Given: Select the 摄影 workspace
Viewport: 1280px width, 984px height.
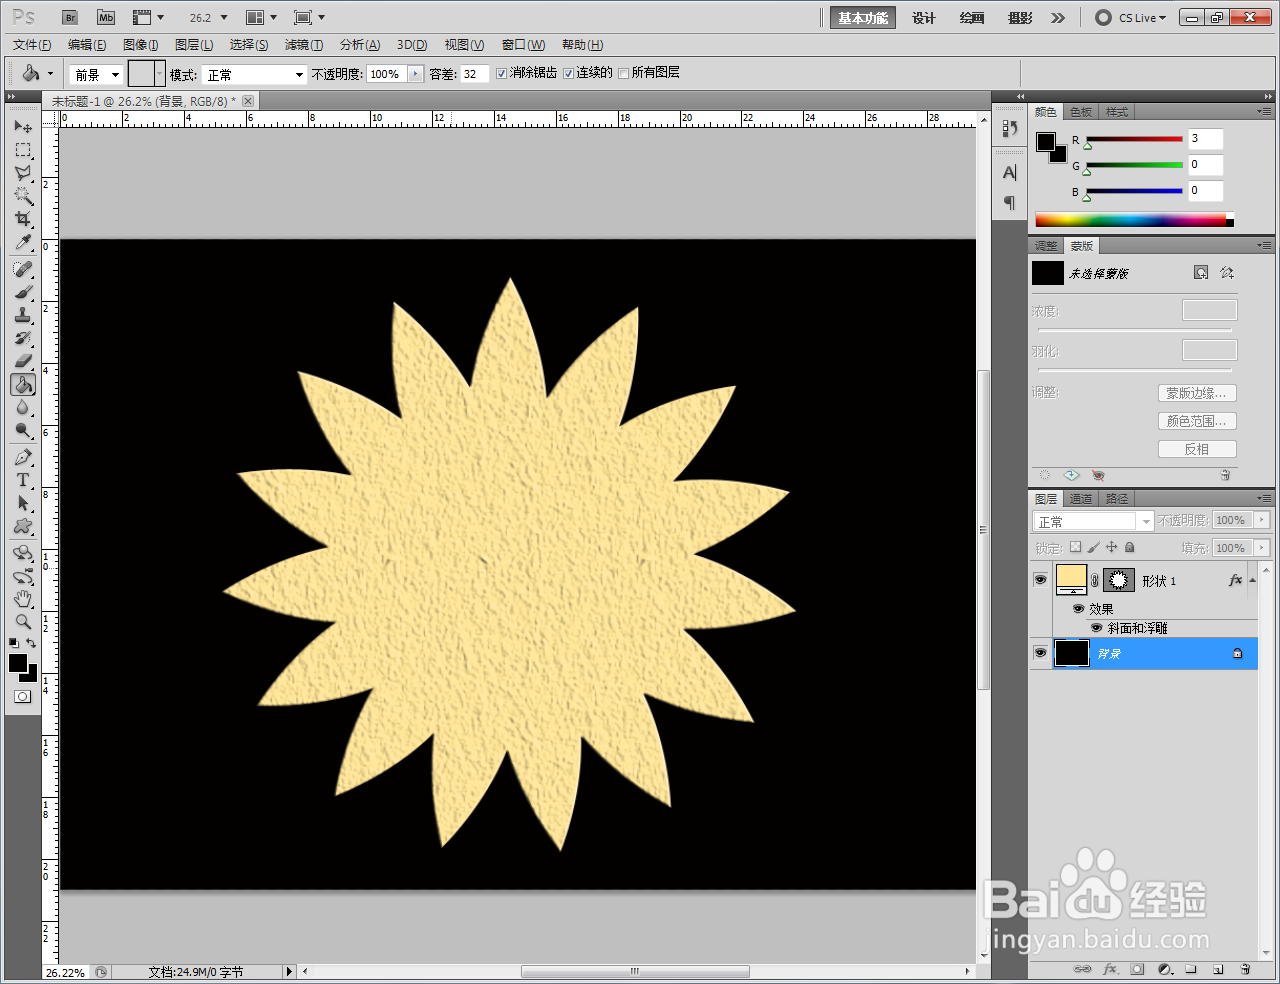Looking at the screenshot, I should 1020,18.
